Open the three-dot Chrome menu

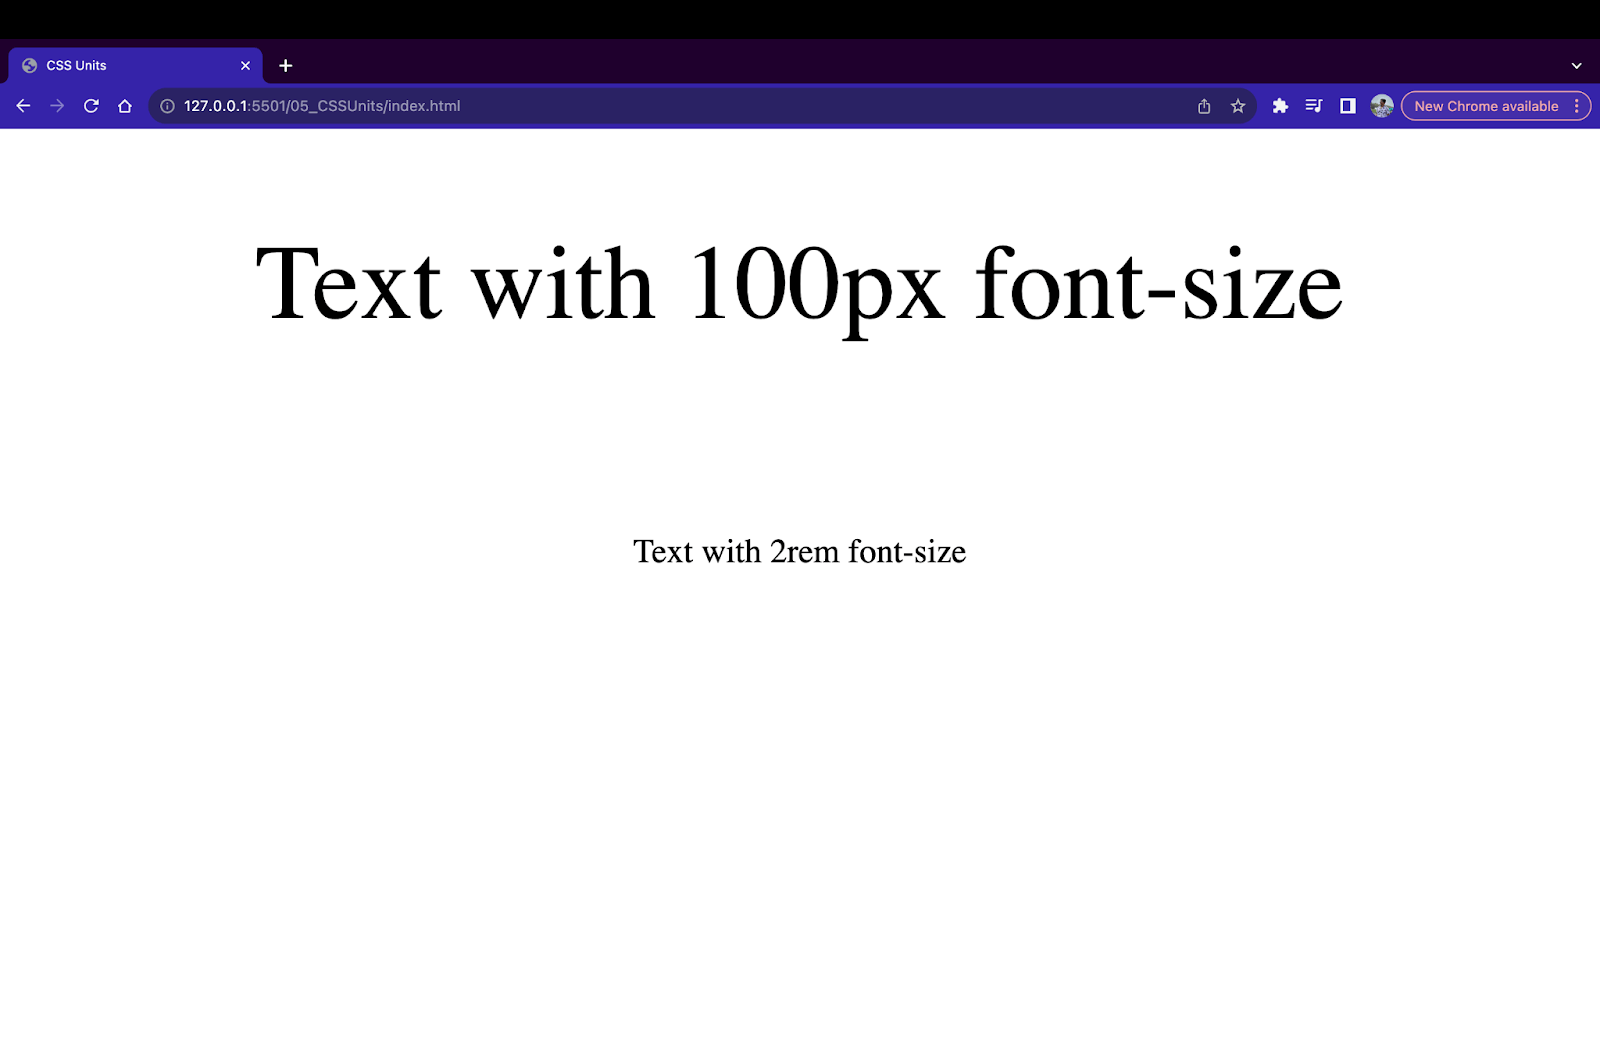pos(1578,105)
